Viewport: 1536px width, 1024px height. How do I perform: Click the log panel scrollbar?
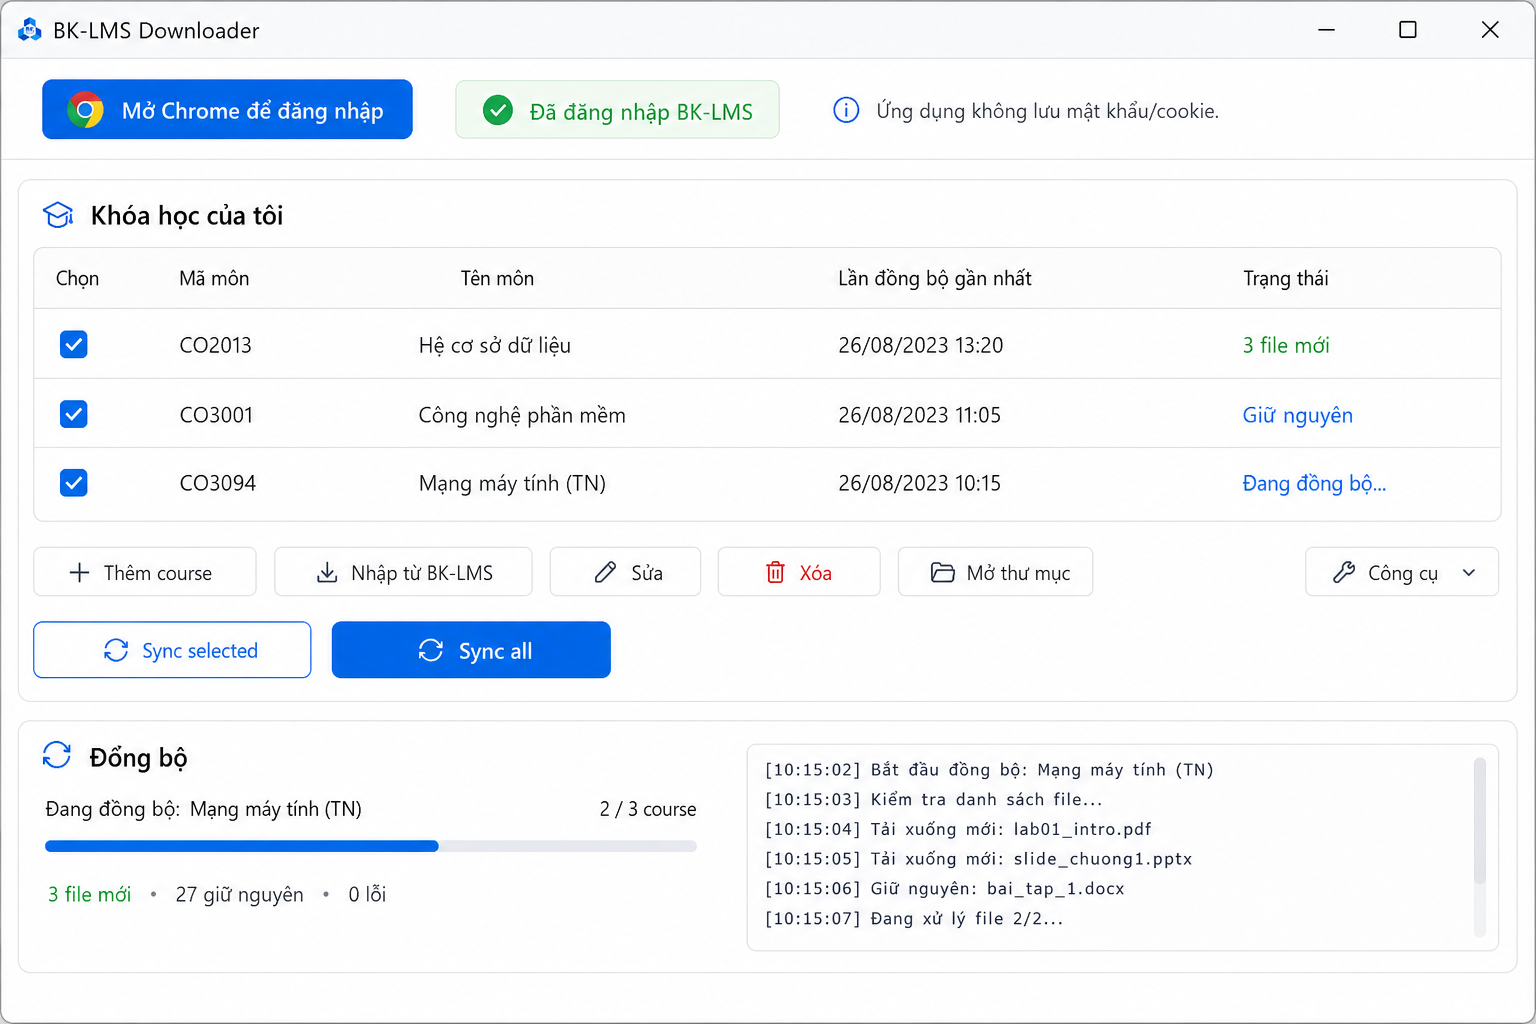[x=1480, y=820]
